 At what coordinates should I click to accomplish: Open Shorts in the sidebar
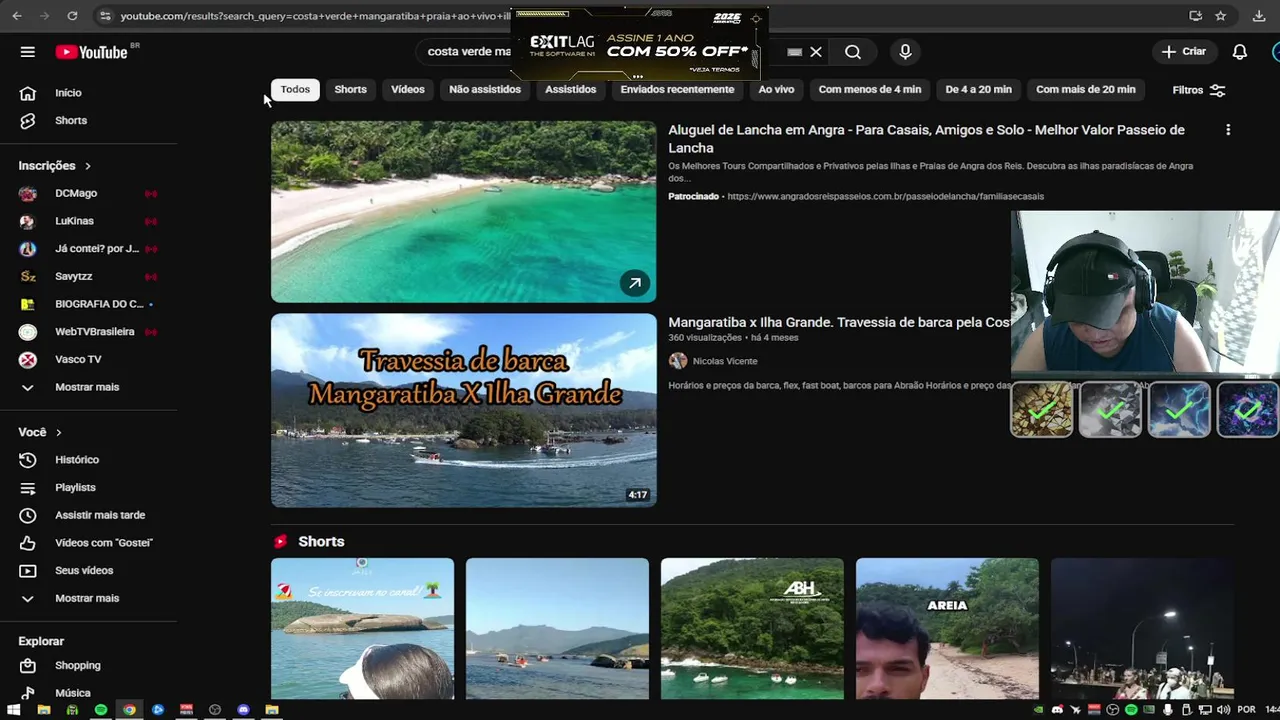click(x=70, y=120)
